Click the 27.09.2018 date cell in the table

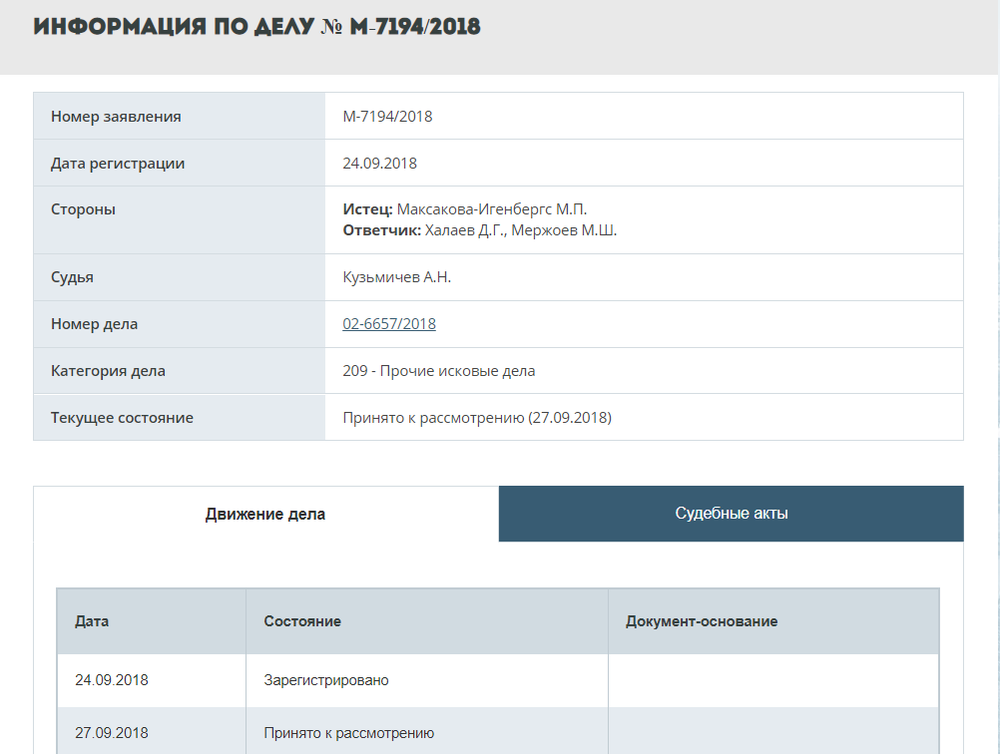tap(111, 733)
